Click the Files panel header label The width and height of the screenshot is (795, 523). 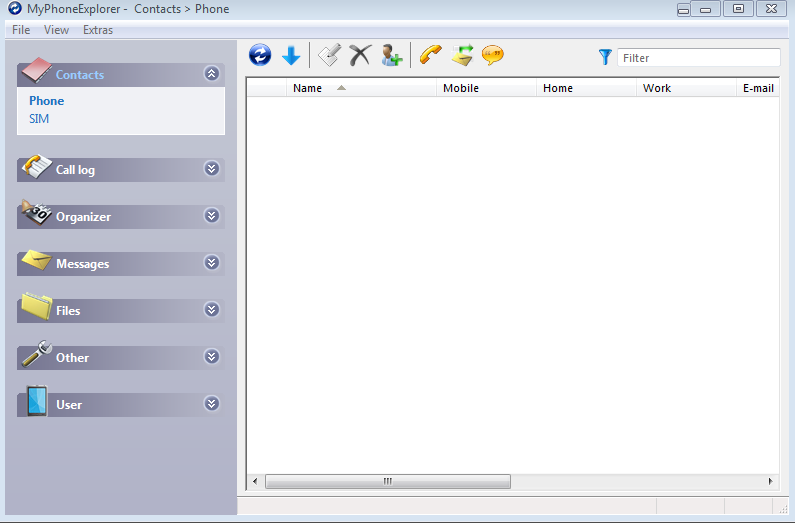(68, 311)
